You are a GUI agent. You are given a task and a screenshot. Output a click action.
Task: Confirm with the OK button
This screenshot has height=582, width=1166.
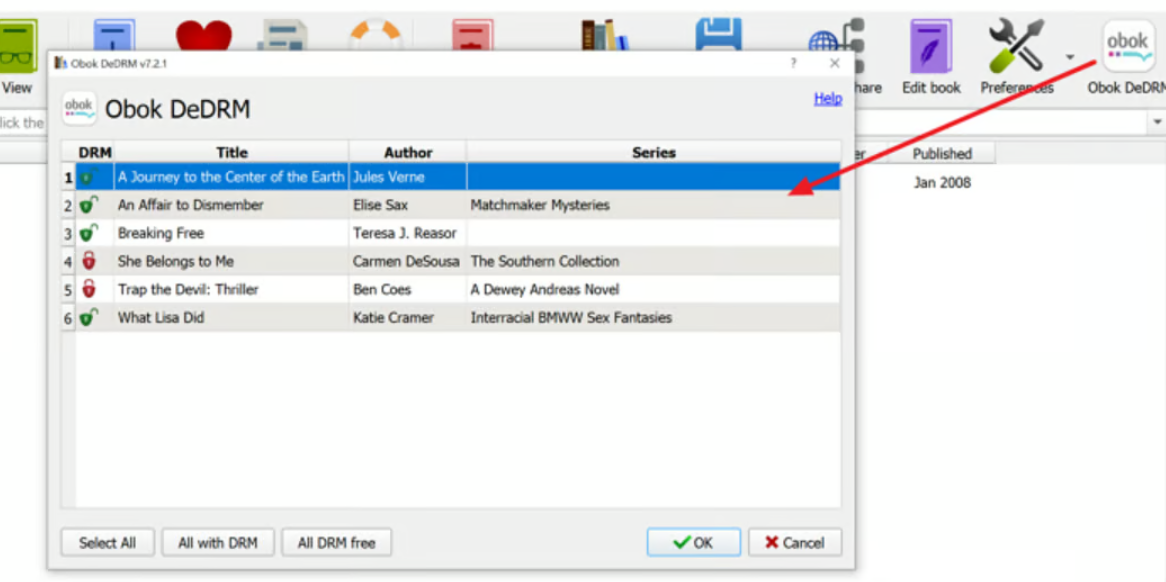pyautogui.click(x=694, y=543)
